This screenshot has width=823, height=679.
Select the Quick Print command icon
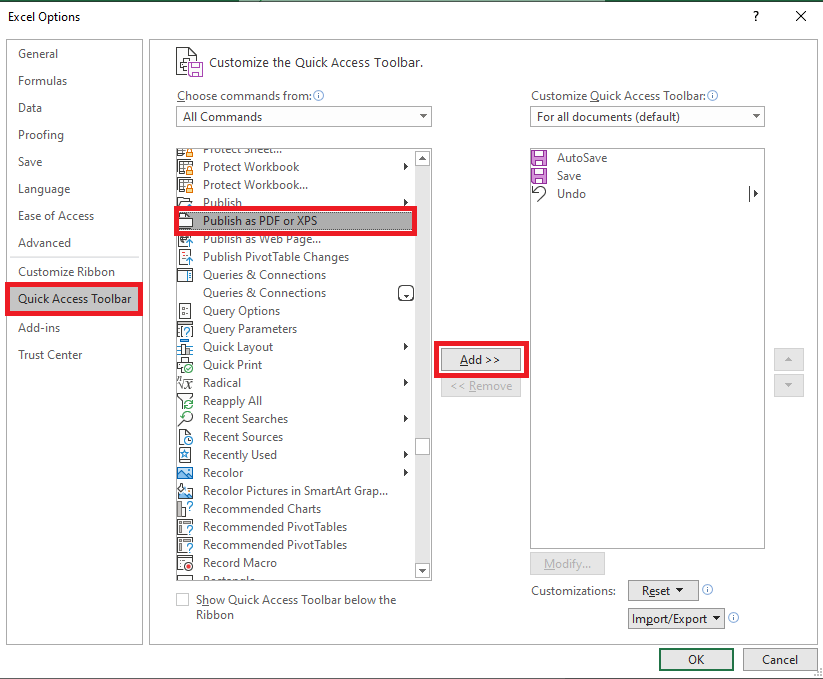[x=185, y=365]
